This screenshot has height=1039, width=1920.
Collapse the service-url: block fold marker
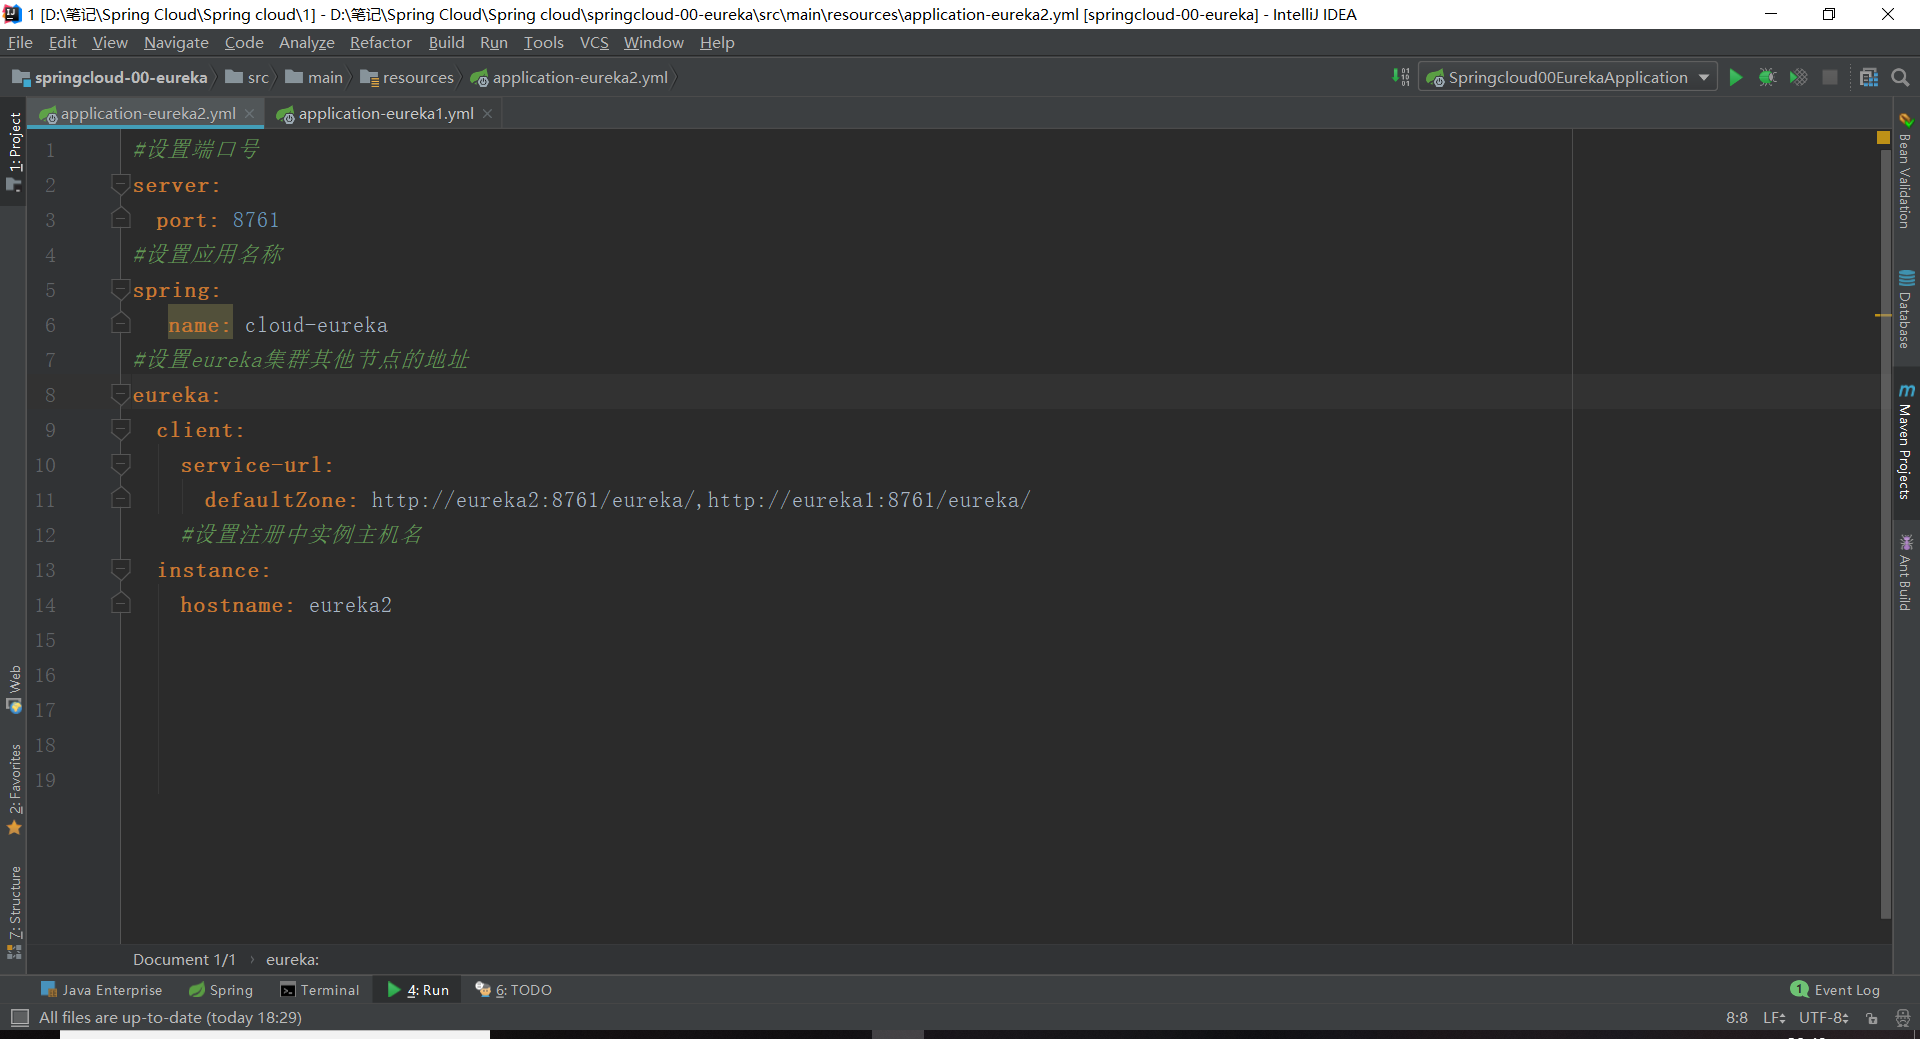pos(121,464)
